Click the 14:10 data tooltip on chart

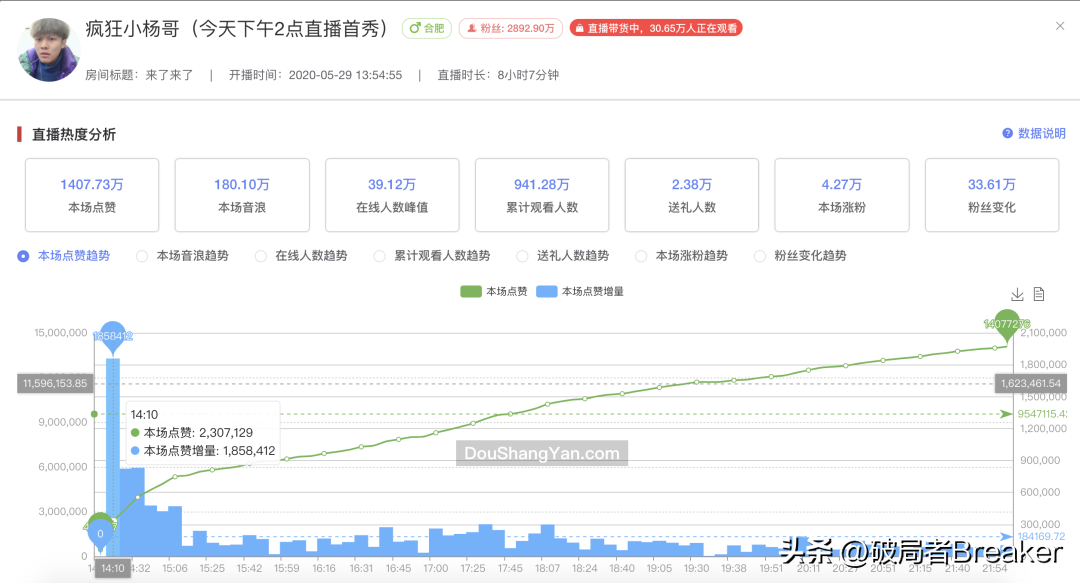(200, 434)
